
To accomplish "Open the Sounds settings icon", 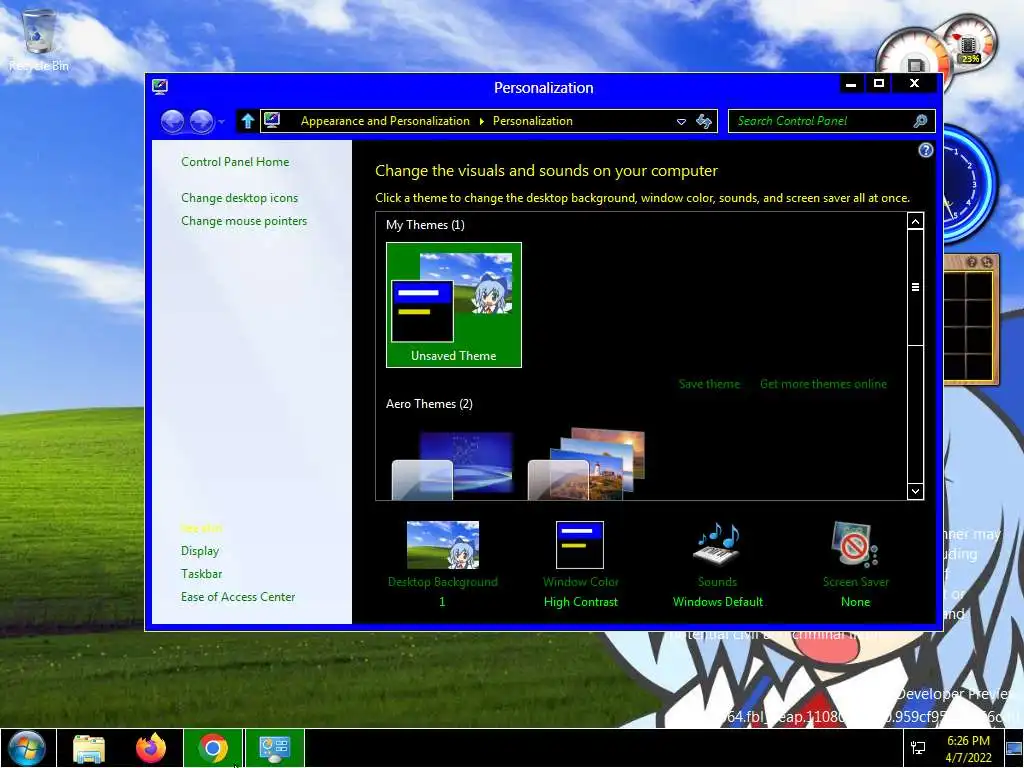I will (717, 543).
